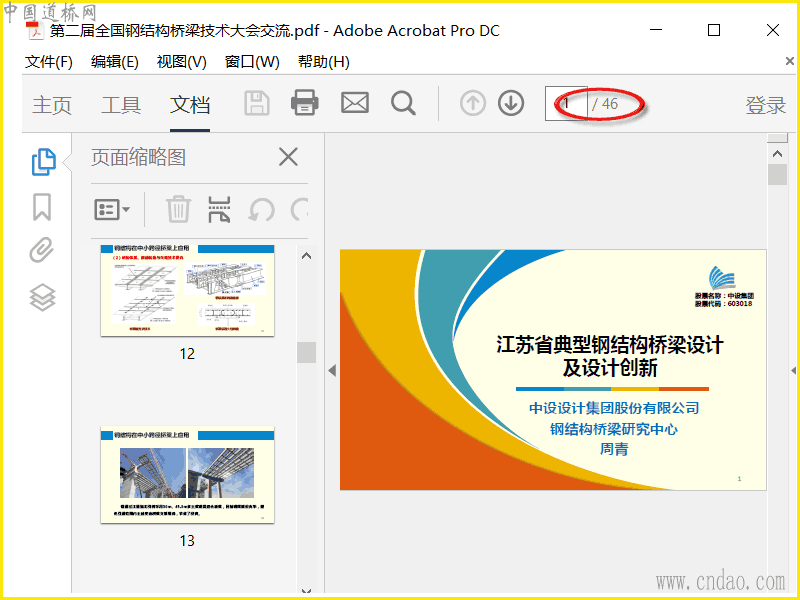Image resolution: width=800 pixels, height=600 pixels.
Task: Print the document with printer icon
Action: [x=305, y=103]
